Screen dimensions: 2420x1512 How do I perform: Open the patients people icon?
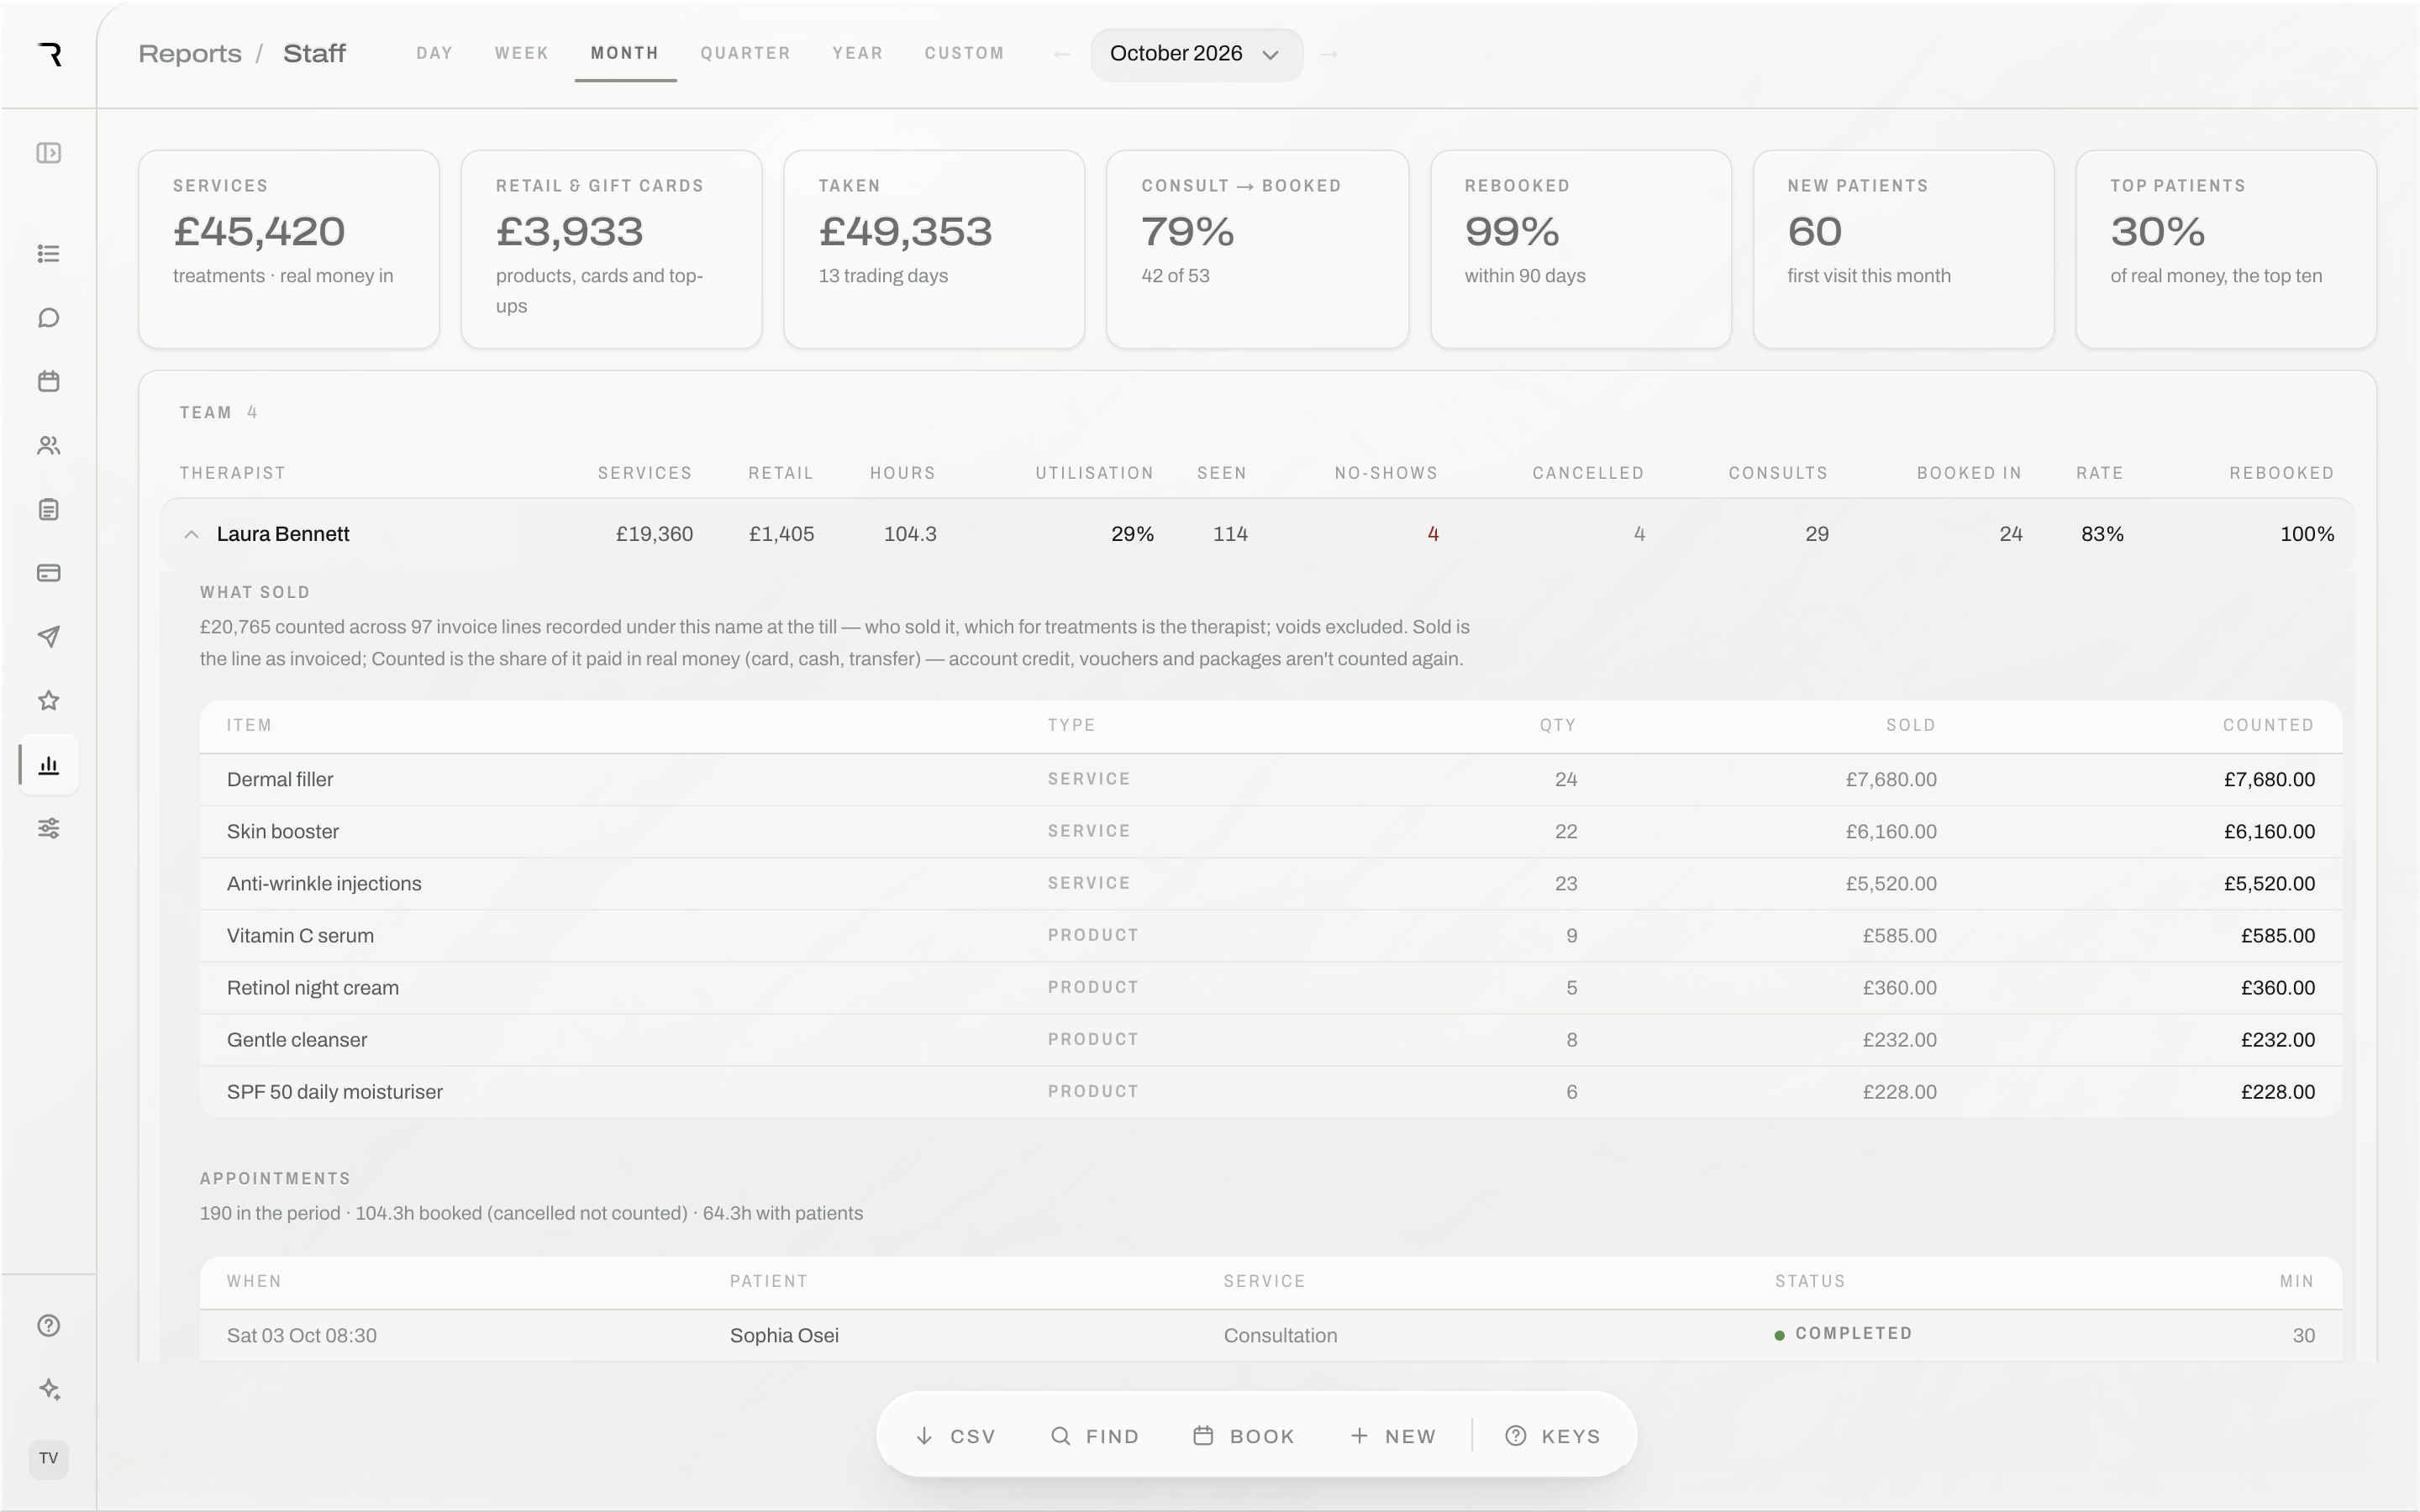(48, 446)
